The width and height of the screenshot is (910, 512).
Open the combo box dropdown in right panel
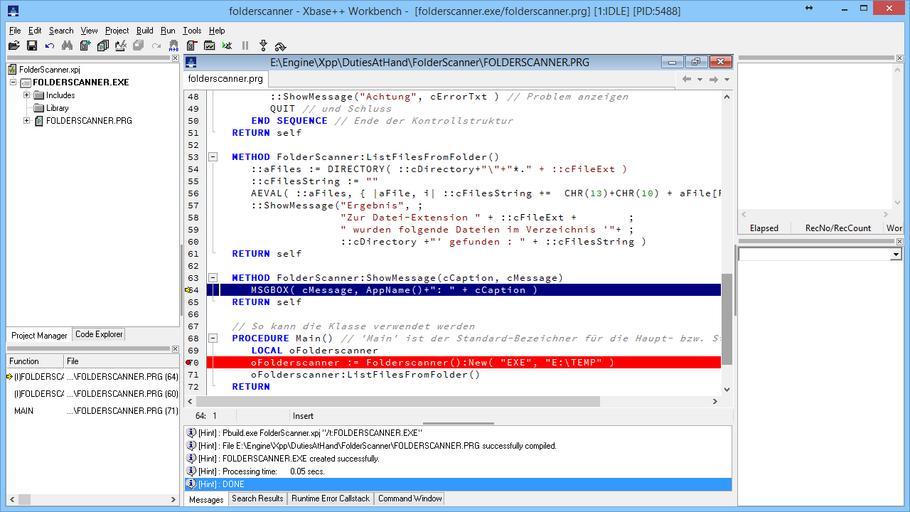895,254
